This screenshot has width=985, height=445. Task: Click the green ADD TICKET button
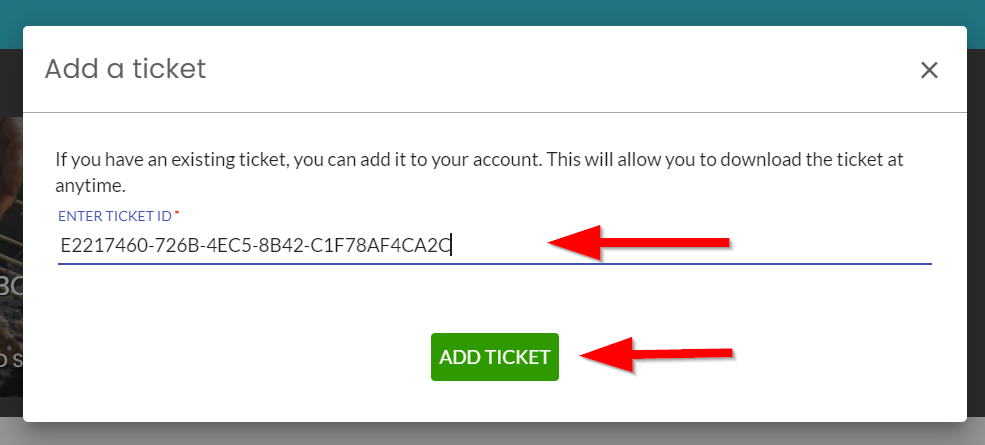point(494,357)
